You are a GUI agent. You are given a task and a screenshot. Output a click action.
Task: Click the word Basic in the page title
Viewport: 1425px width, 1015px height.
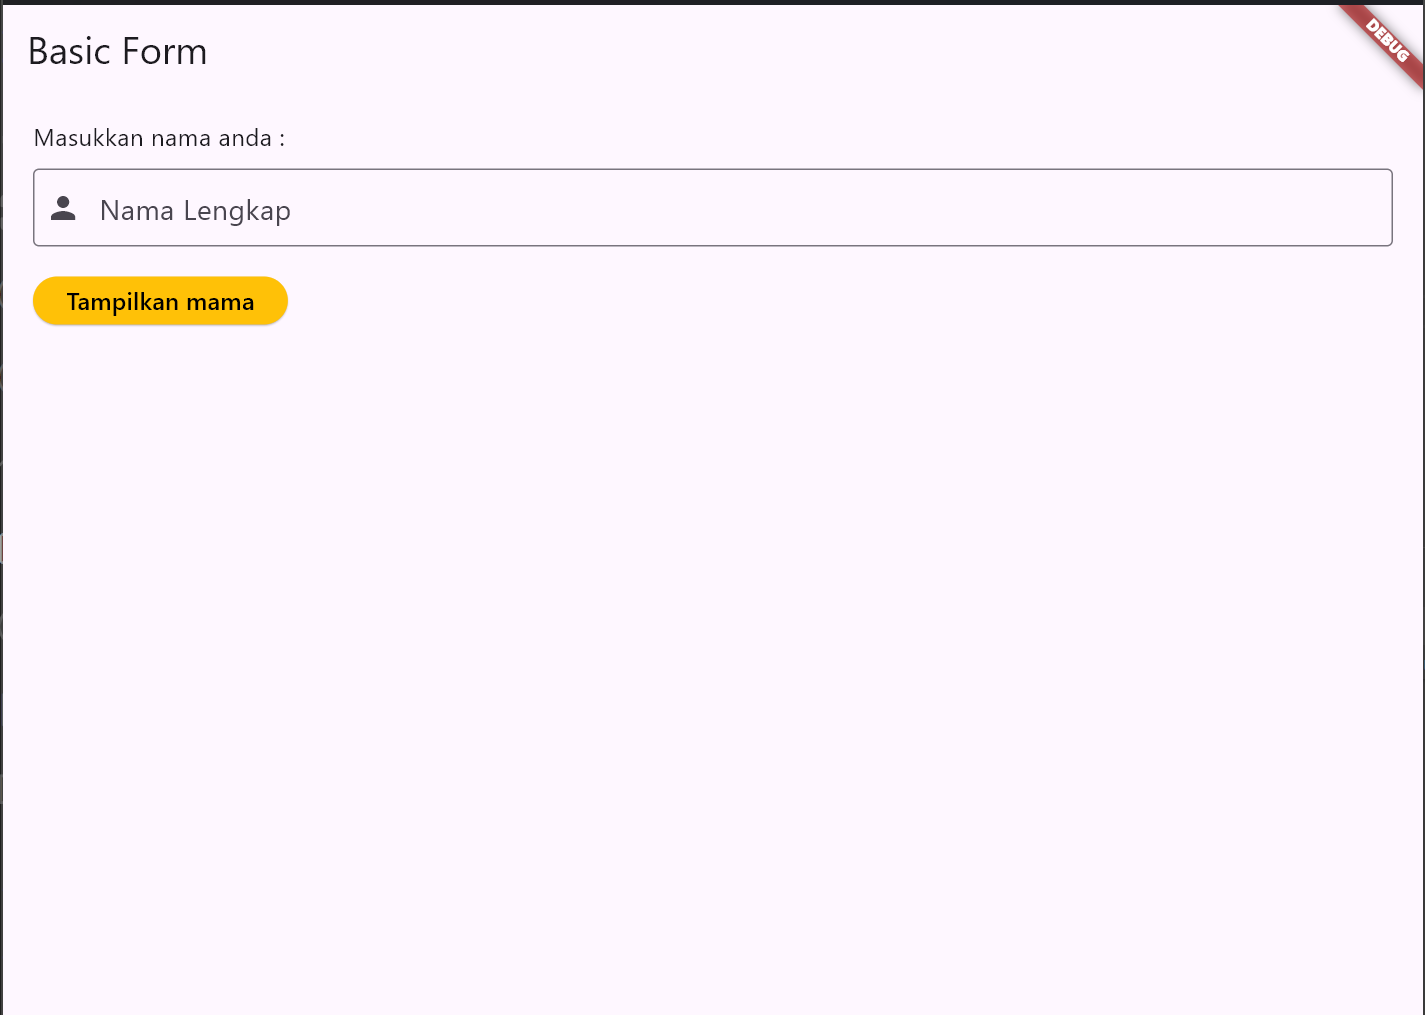pyautogui.click(x=68, y=52)
